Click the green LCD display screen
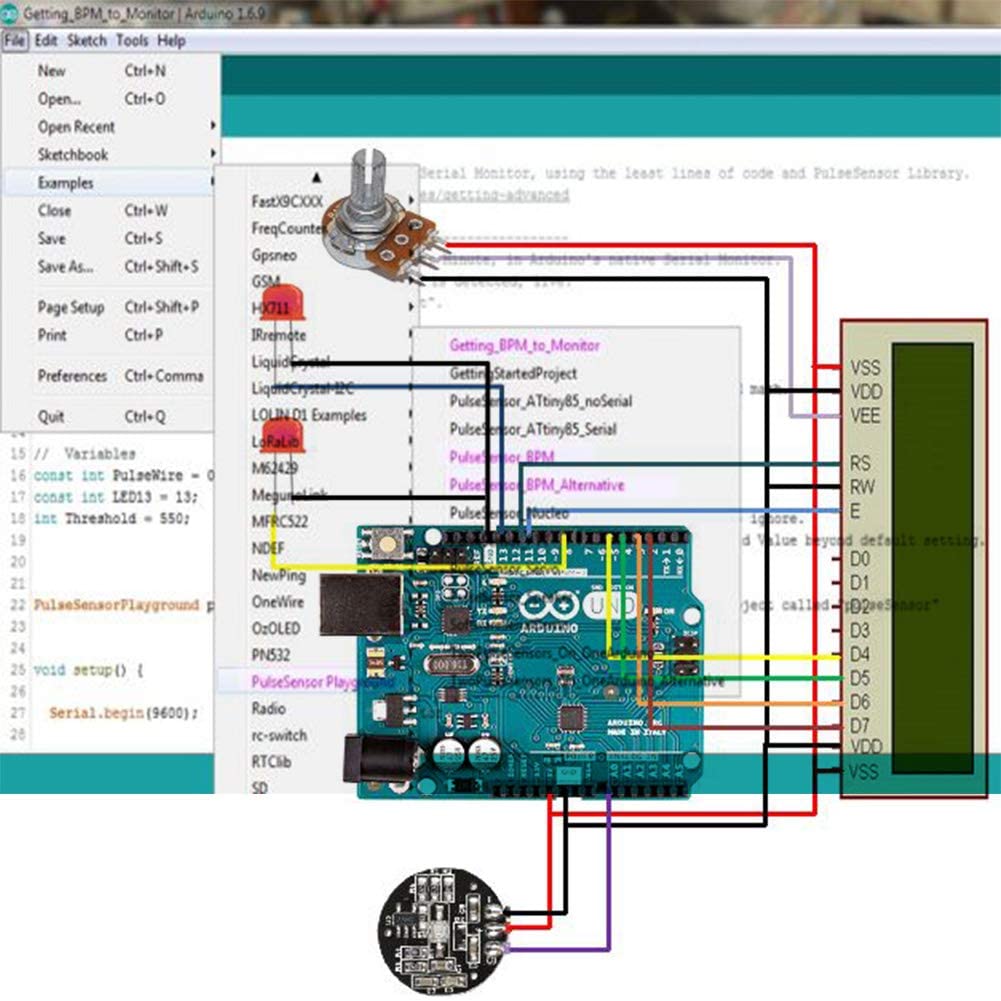The width and height of the screenshot is (1001, 1001). [x=931, y=558]
